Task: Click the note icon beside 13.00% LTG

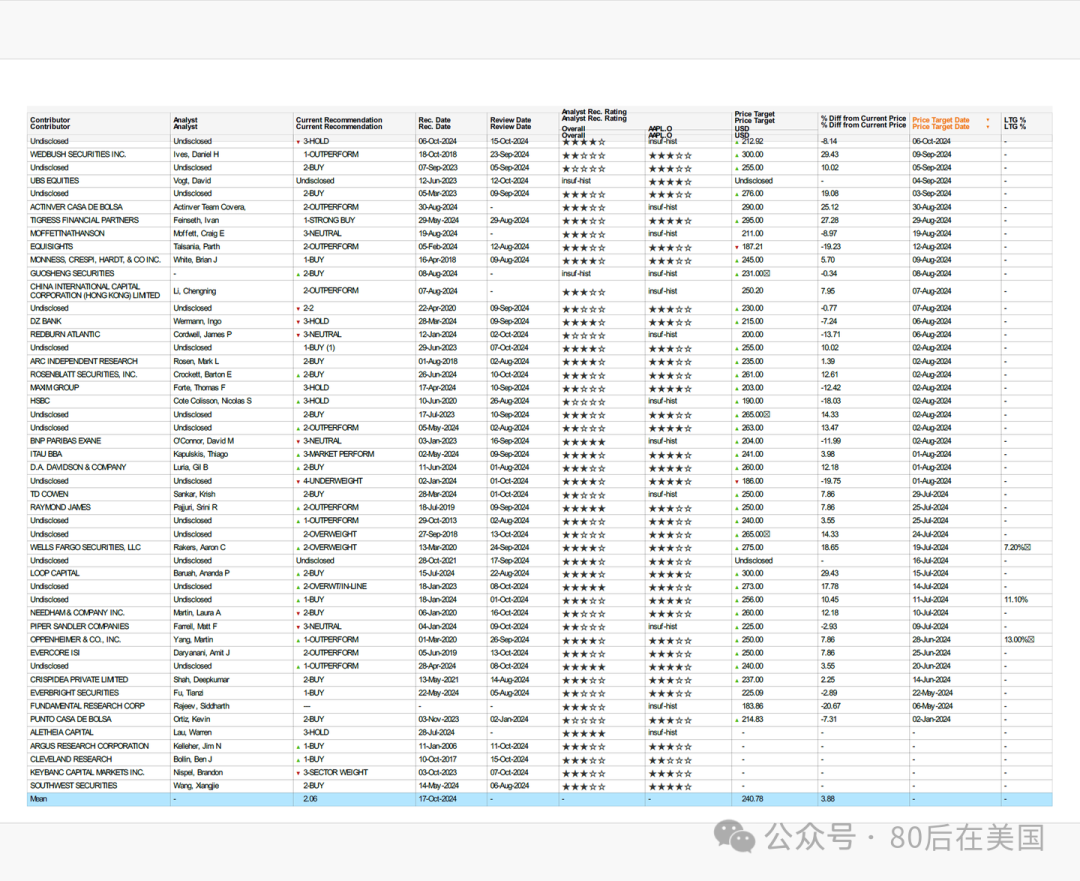Action: click(1030, 640)
